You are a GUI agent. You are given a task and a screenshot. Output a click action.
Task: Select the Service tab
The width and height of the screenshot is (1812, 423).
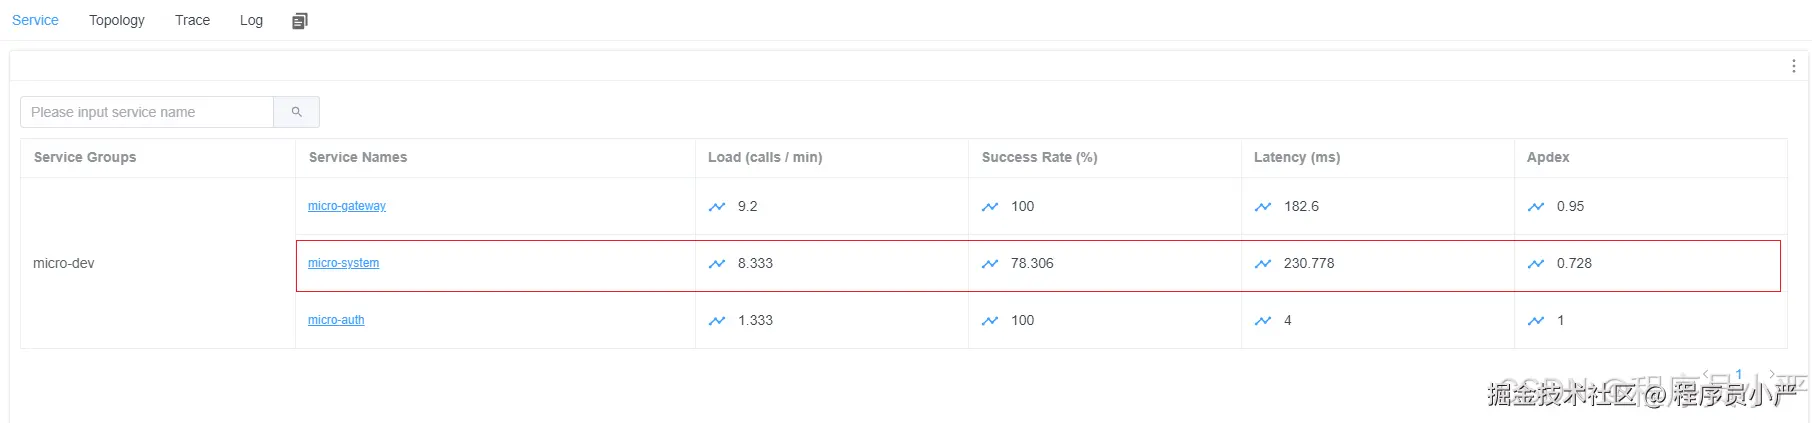click(x=35, y=20)
